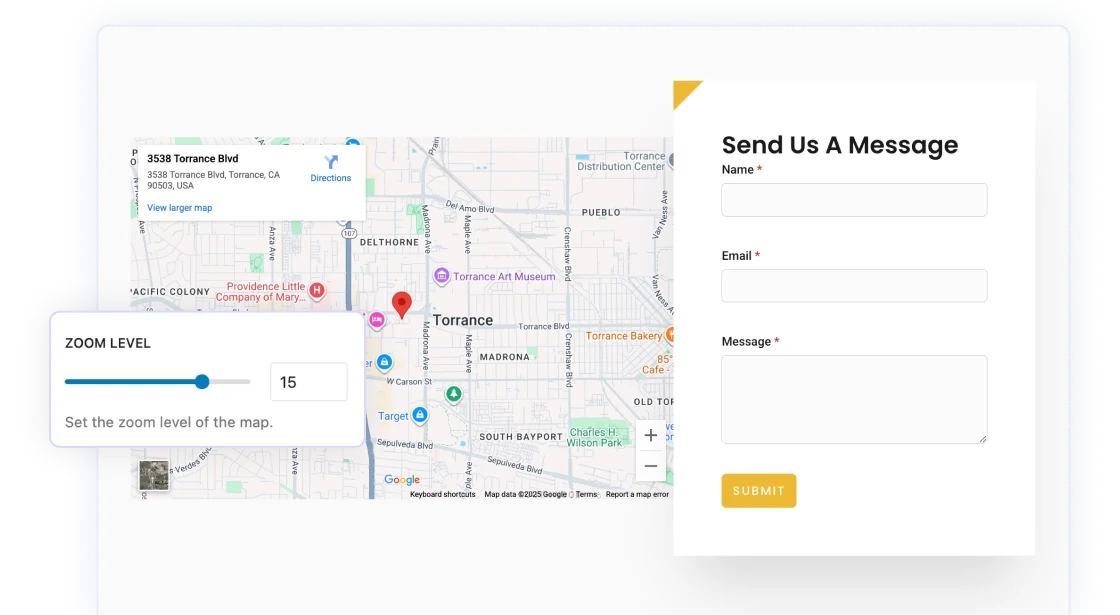Open the View larger map link
1120x615 pixels.
click(x=180, y=208)
